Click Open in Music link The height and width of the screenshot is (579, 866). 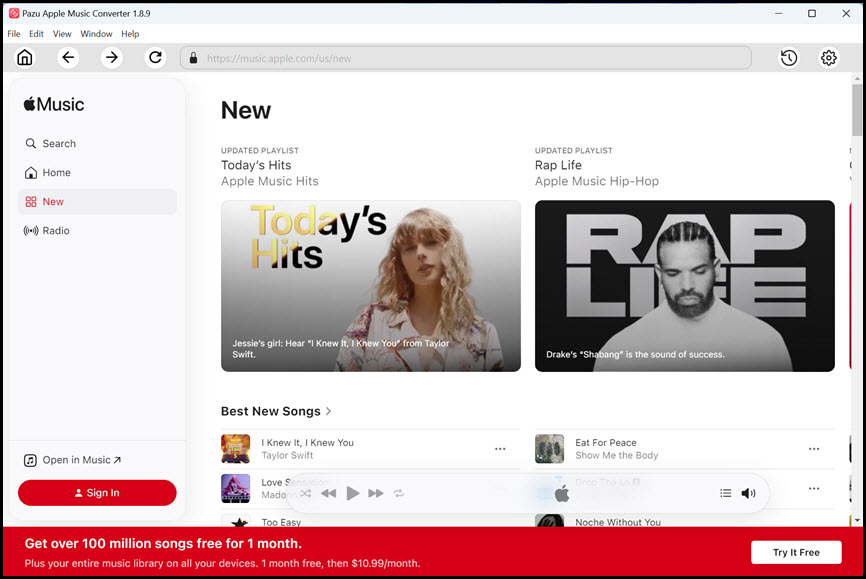coord(72,460)
